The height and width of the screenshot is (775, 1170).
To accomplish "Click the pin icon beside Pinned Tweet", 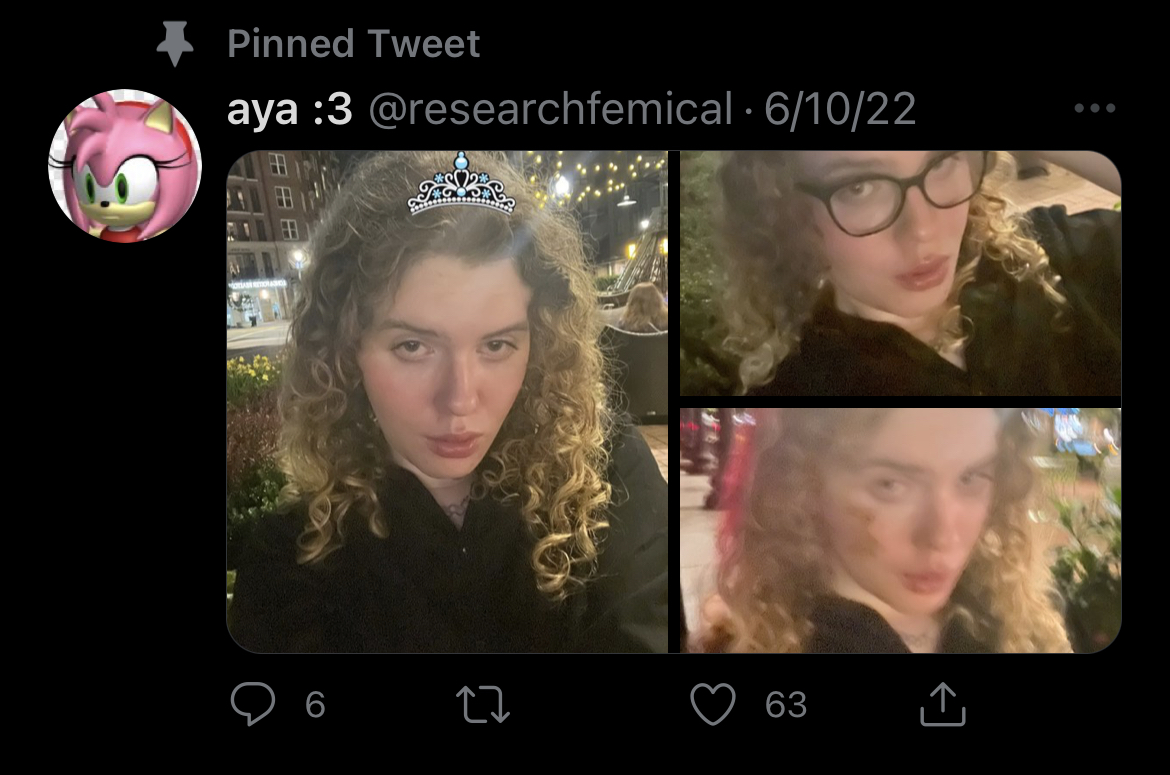I will [x=175, y=43].
